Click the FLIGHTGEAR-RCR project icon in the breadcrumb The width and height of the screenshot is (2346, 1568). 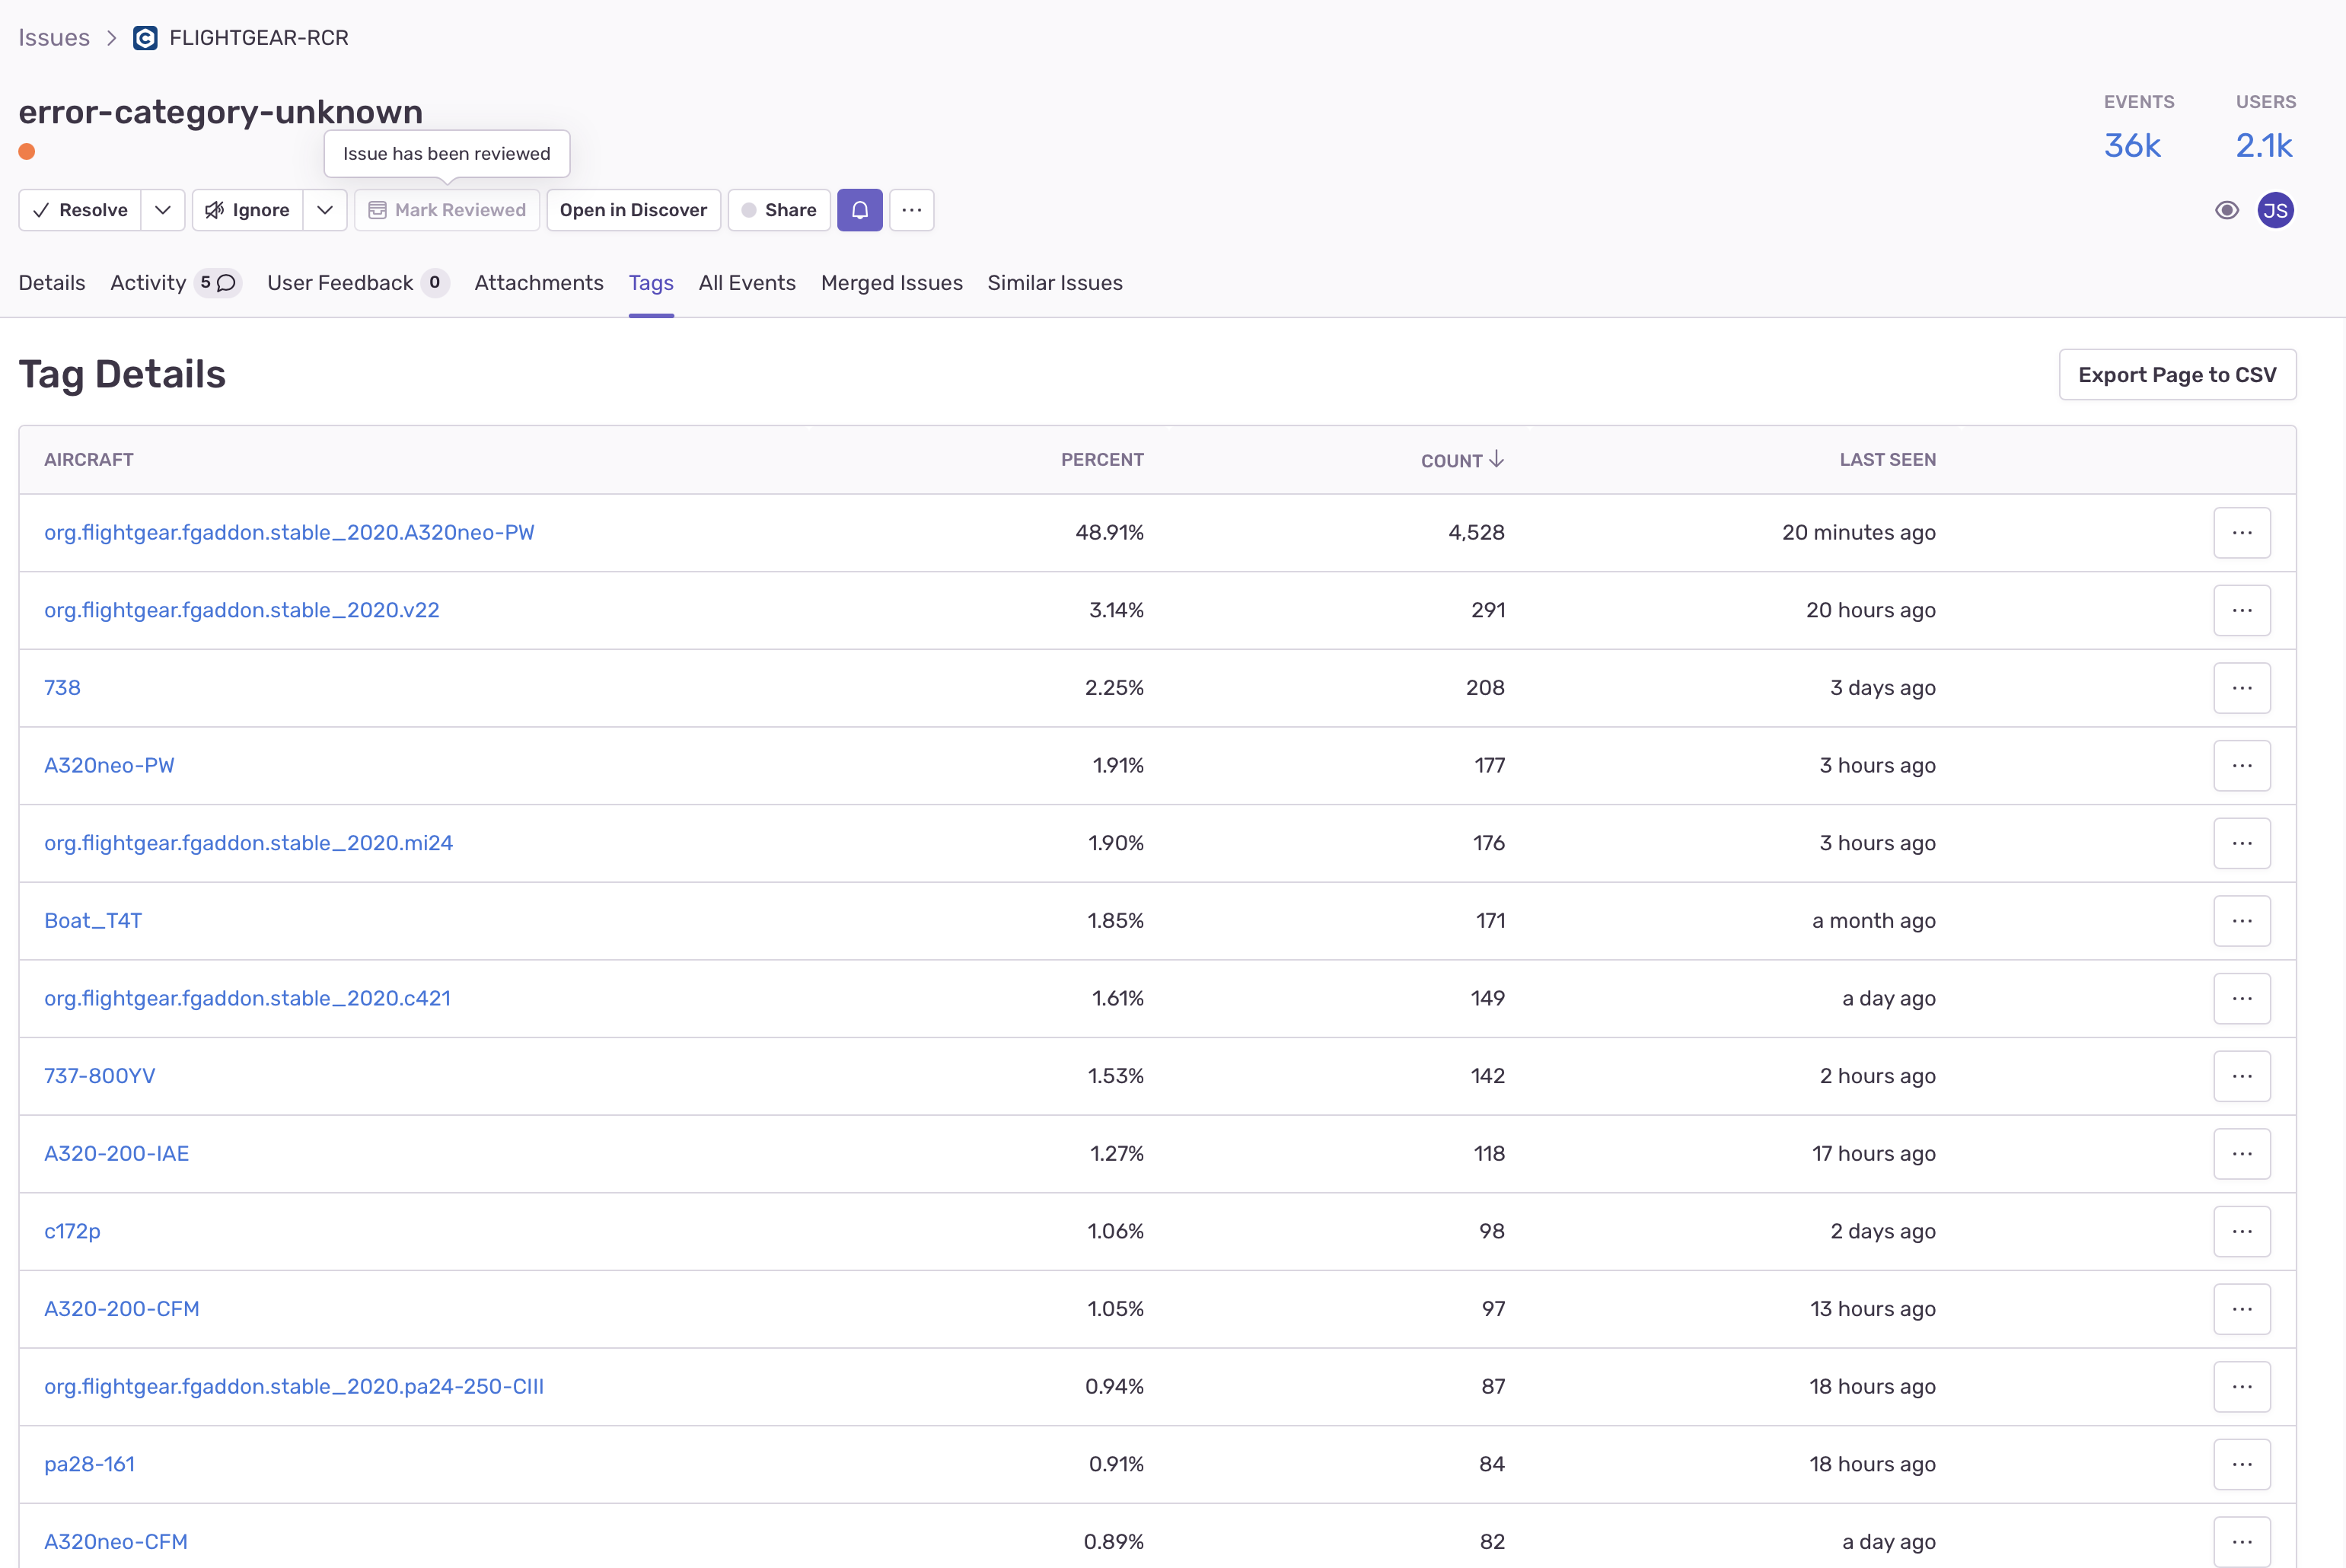[x=145, y=38]
